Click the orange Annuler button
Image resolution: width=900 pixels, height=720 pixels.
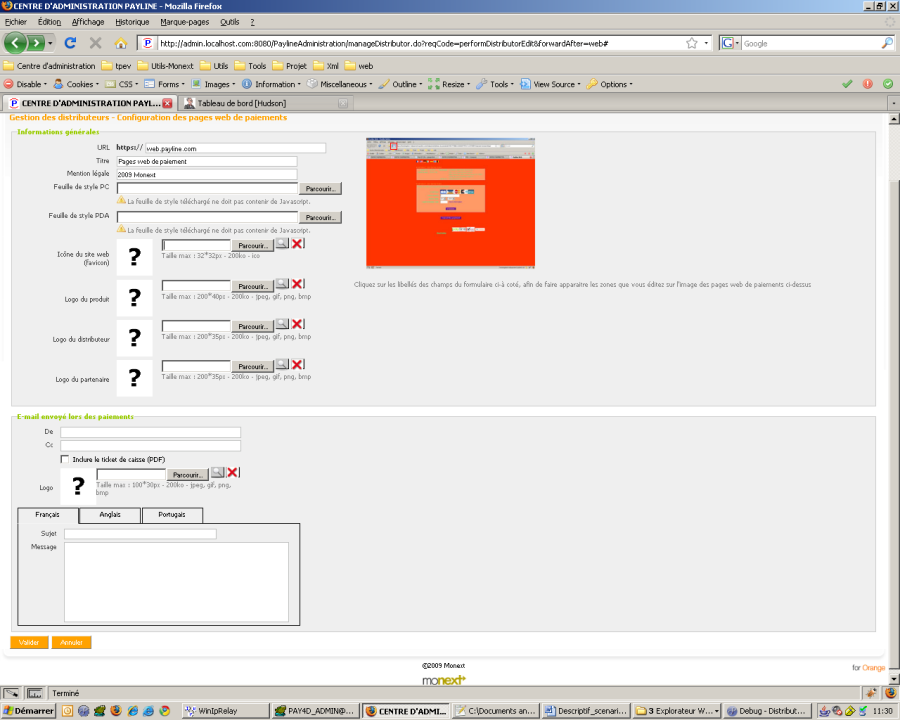(71, 642)
